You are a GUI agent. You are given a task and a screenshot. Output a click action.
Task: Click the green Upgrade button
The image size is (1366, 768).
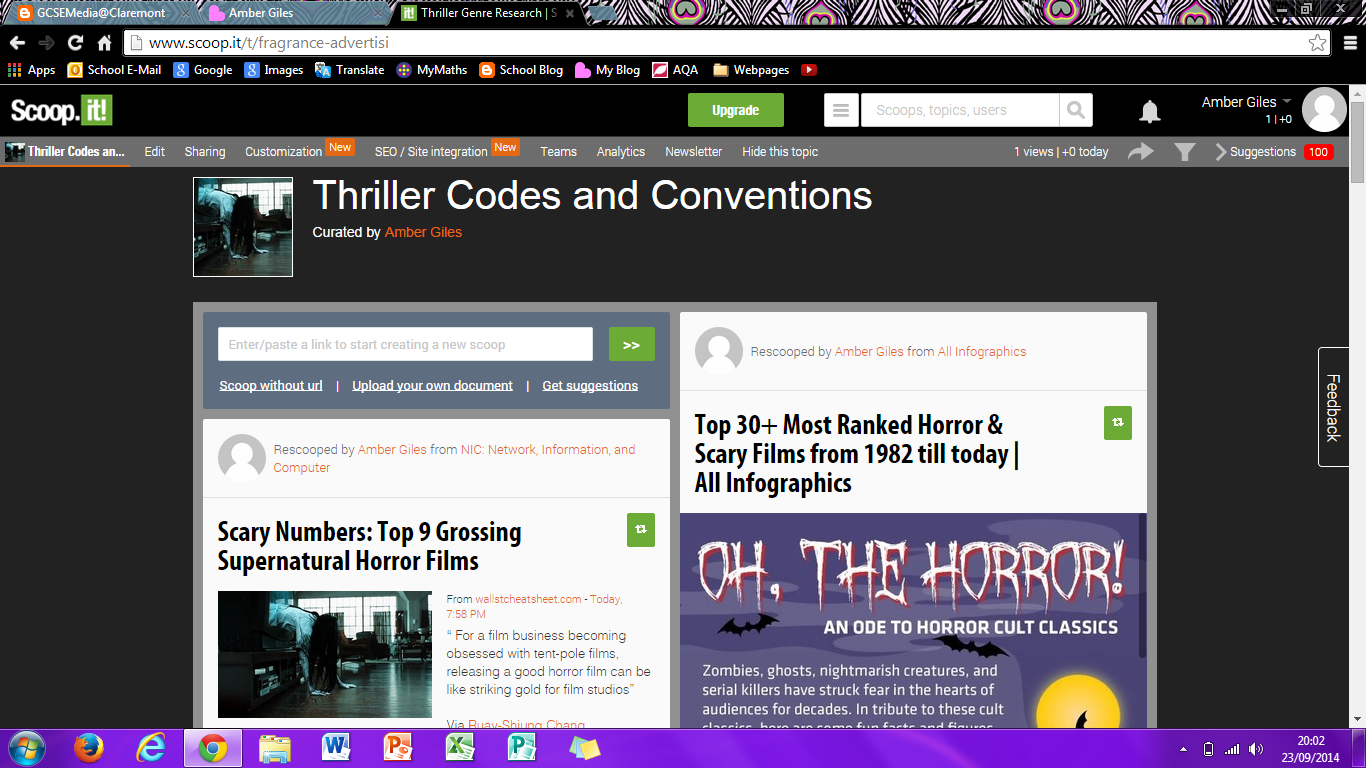coord(736,110)
